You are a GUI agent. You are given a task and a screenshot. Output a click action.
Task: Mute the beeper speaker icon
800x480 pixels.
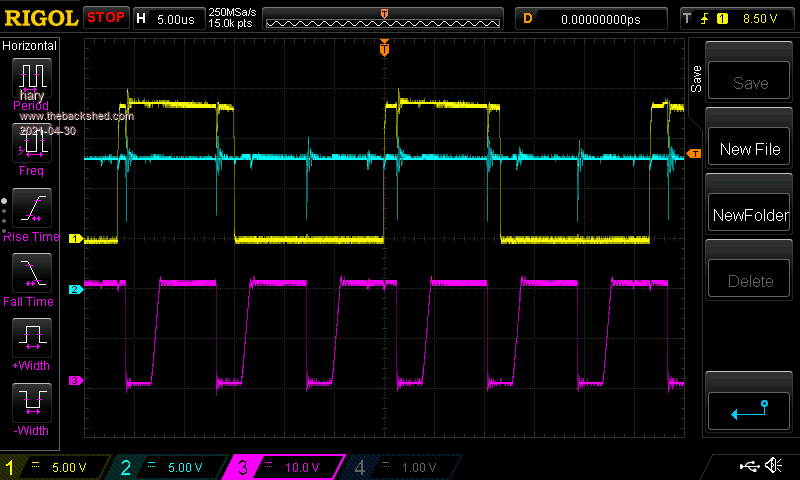[x=773, y=466]
